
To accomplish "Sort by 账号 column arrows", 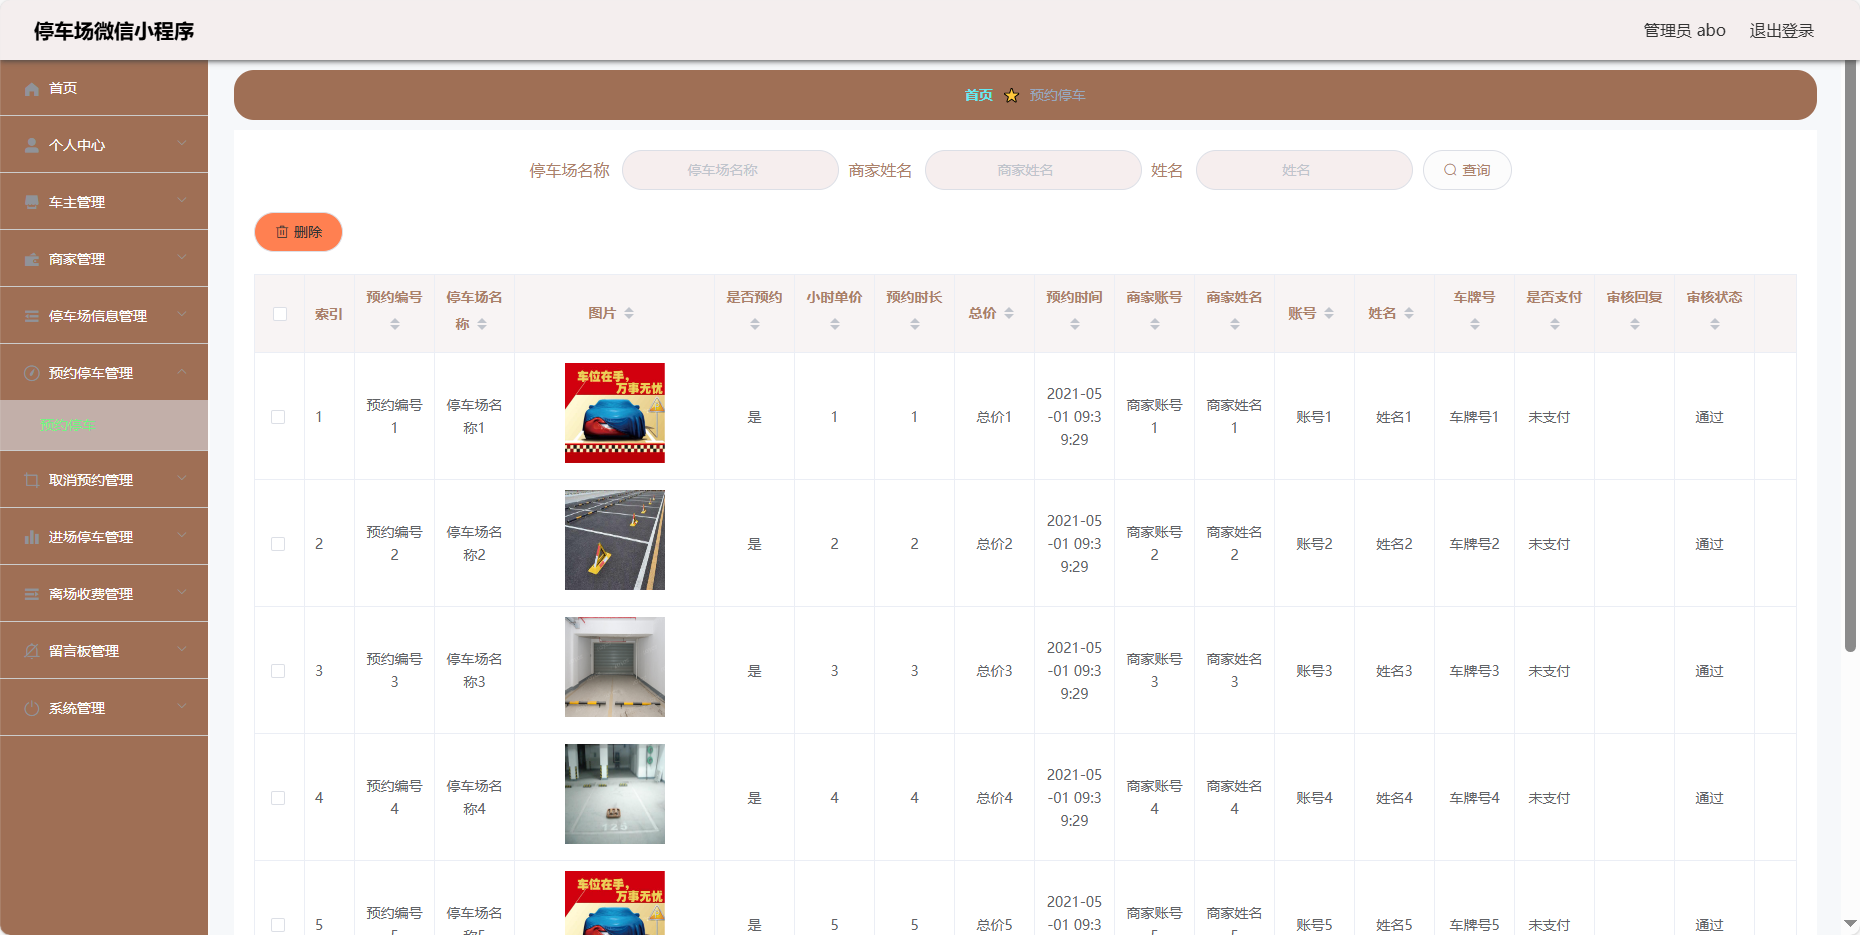I will (x=1329, y=313).
